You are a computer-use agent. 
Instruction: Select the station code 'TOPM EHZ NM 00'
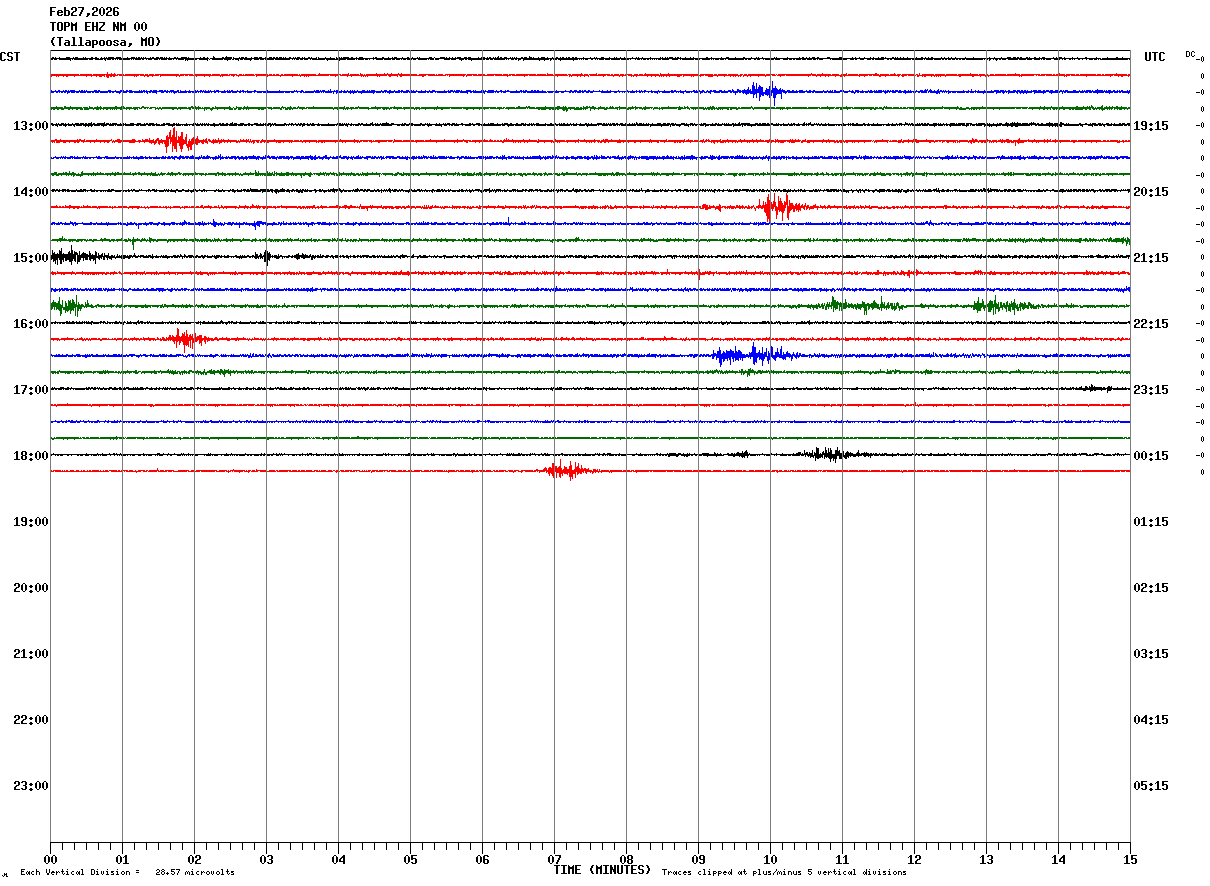click(98, 27)
